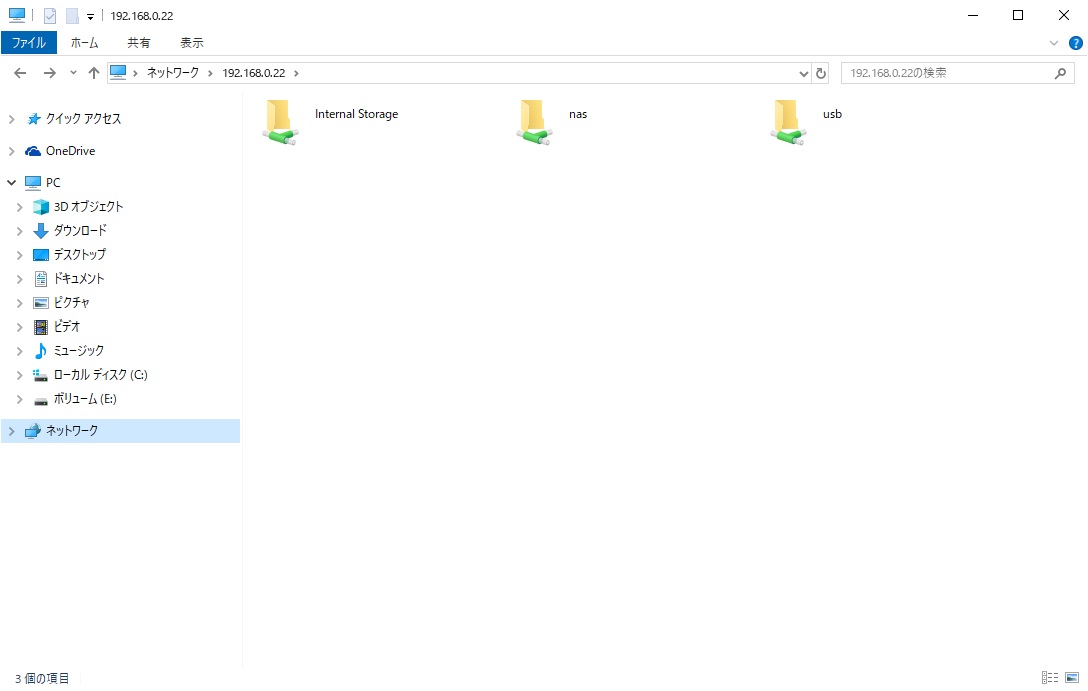The height and width of the screenshot is (691, 1088).
Task: Expand the PC tree item
Action: tap(11, 182)
